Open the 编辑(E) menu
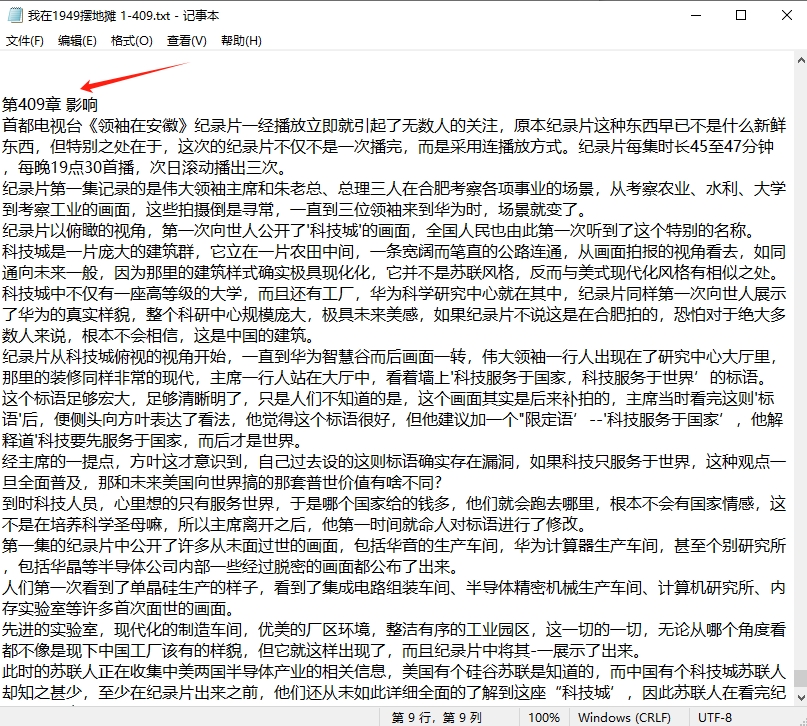The width and height of the screenshot is (807, 726). pos(76,41)
